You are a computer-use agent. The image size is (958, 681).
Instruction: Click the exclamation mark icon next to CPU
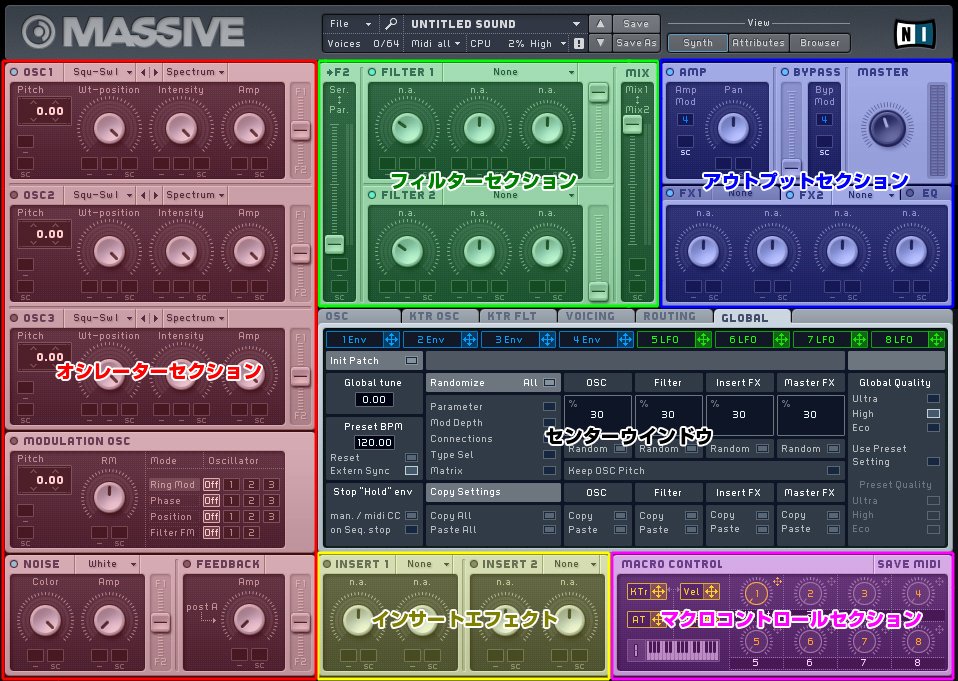pyautogui.click(x=579, y=43)
